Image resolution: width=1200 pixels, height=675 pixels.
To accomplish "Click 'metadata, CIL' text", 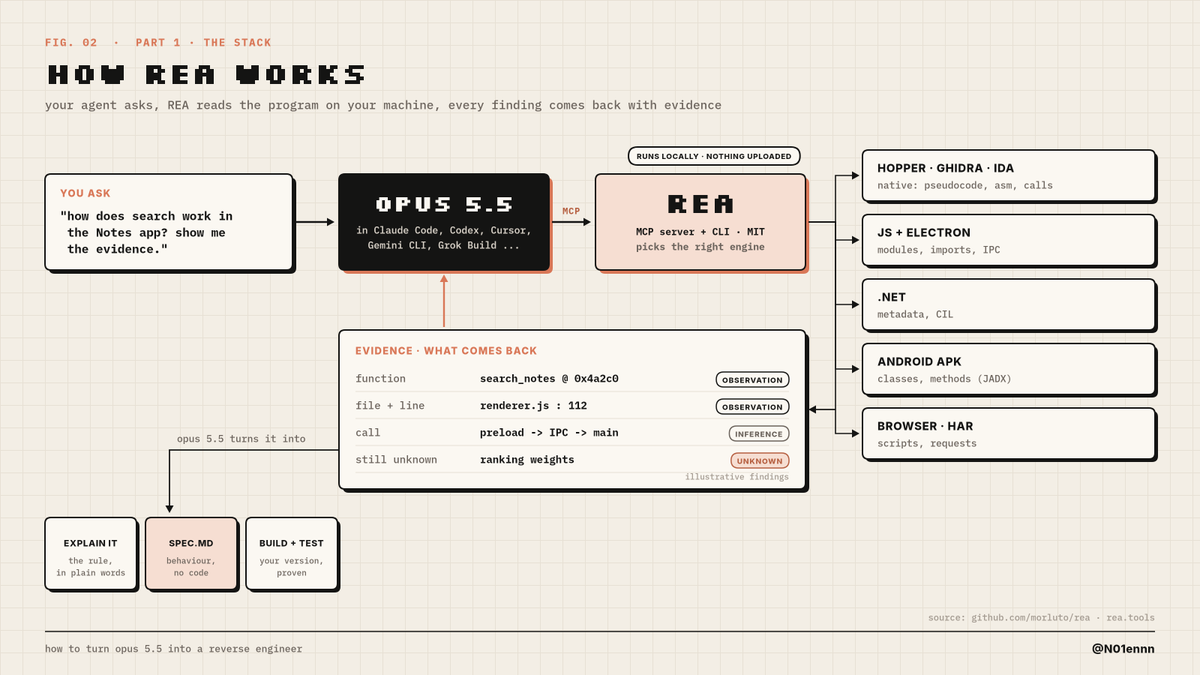I will pyautogui.click(x=915, y=314).
